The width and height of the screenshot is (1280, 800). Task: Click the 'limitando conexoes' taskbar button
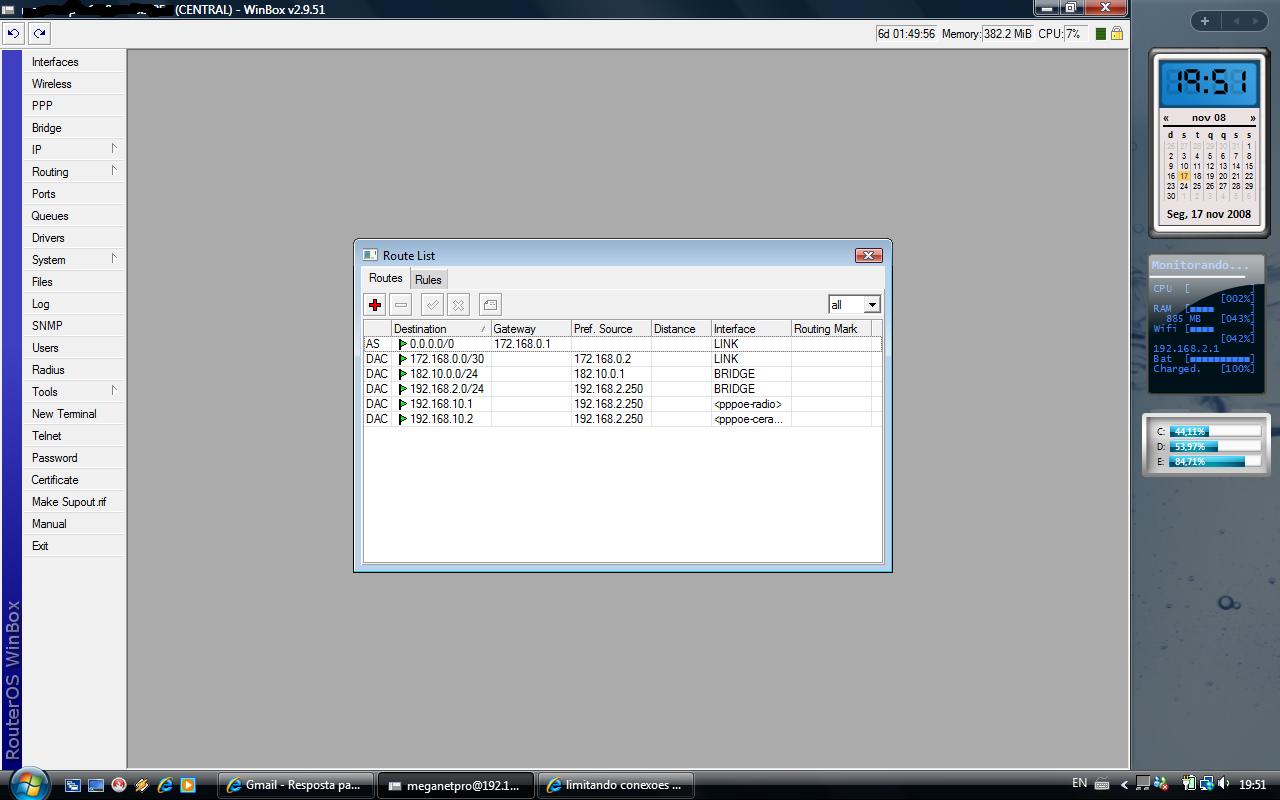(x=617, y=785)
